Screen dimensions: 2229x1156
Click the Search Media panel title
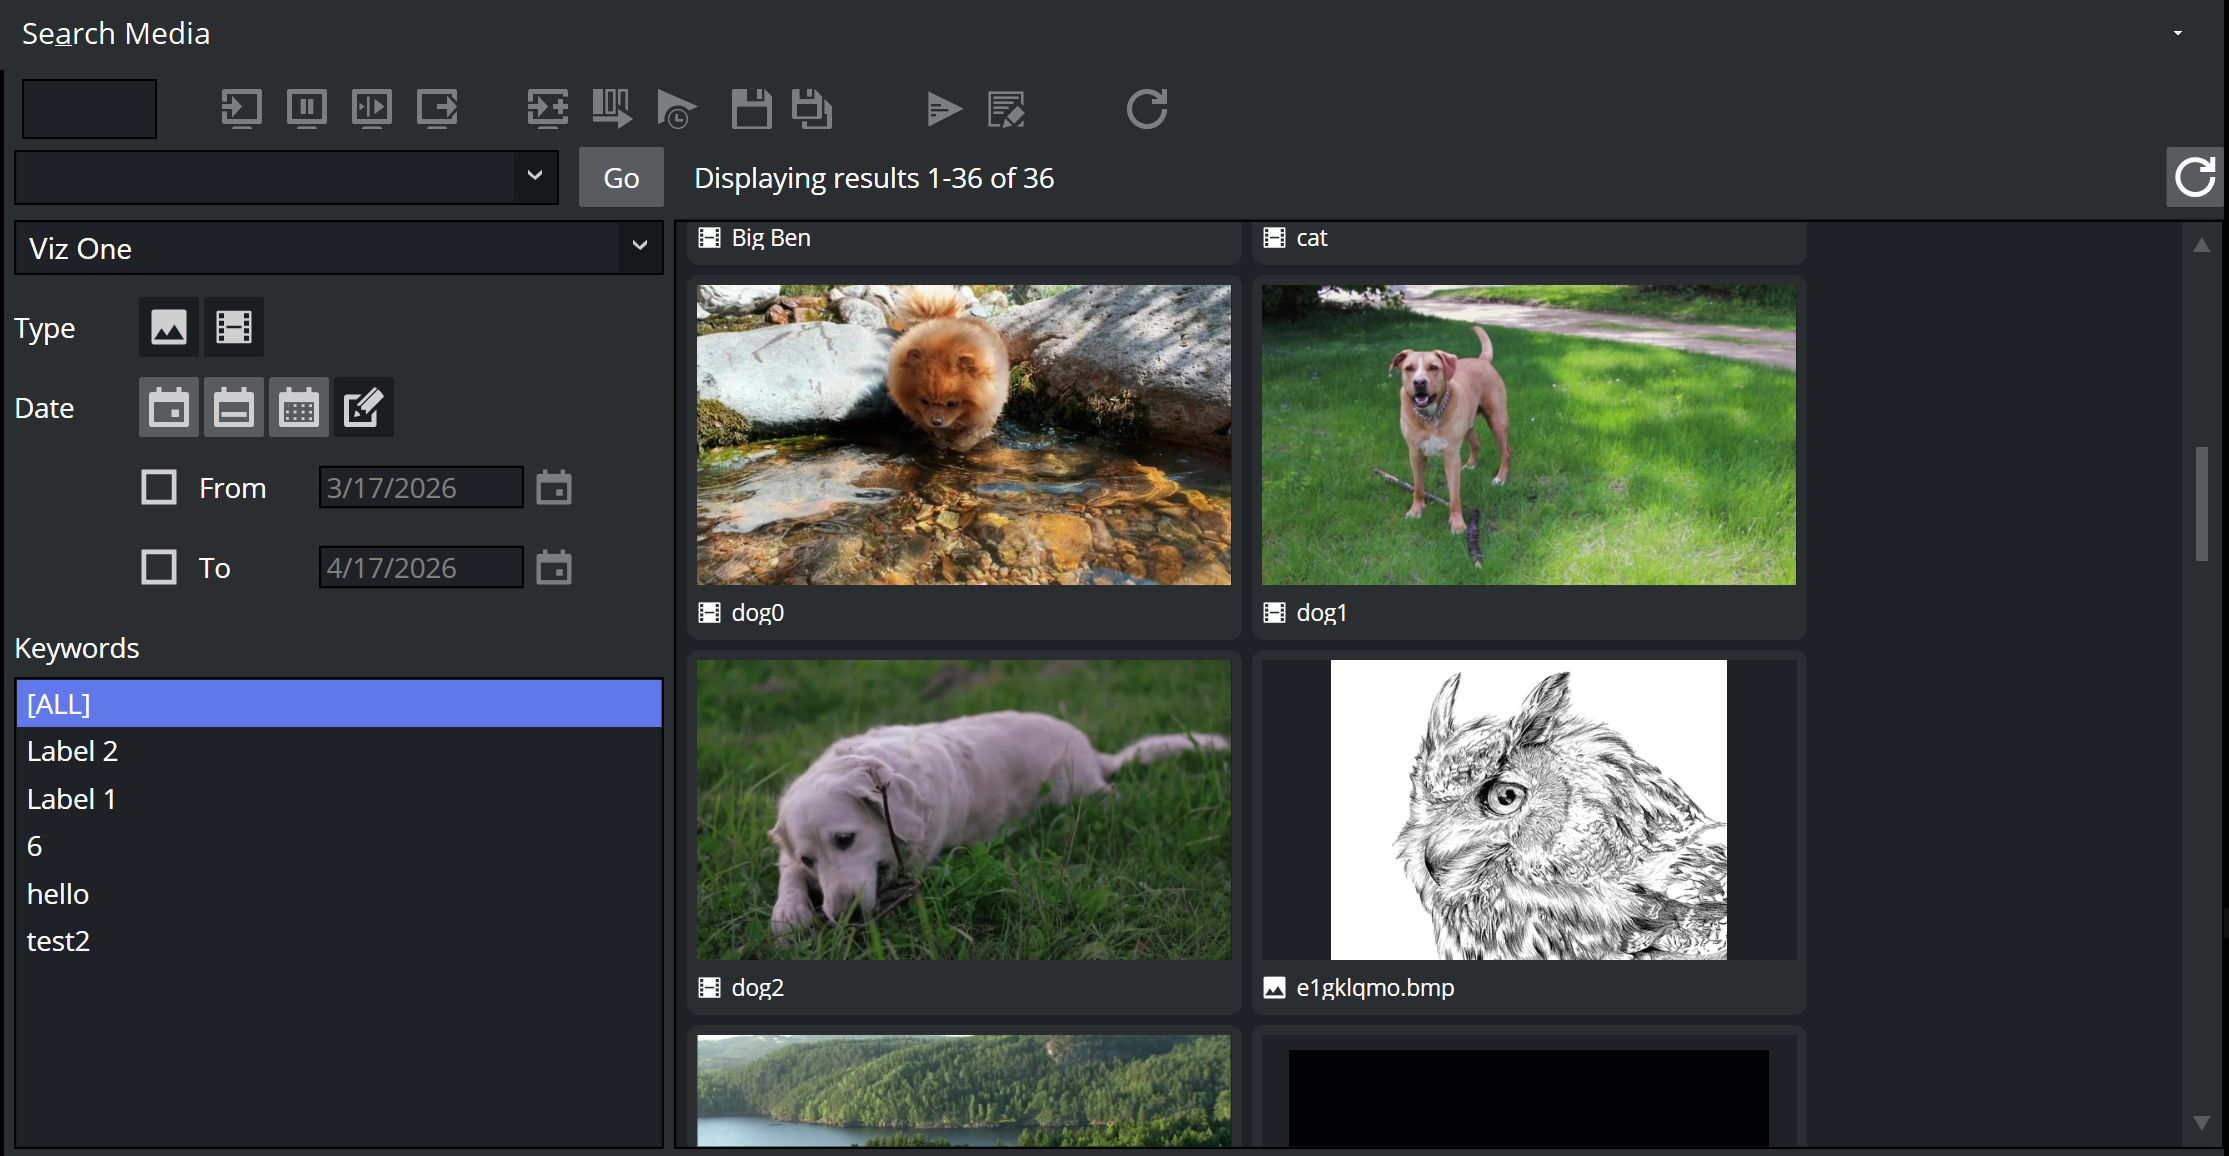coord(116,34)
